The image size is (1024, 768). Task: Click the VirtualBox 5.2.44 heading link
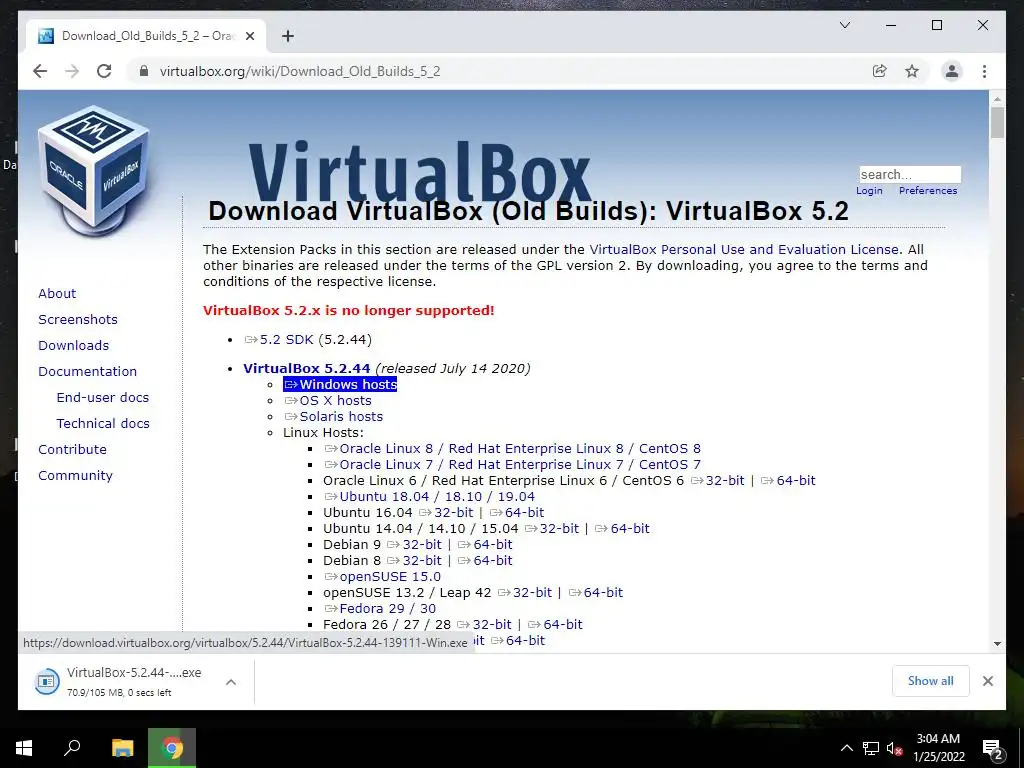click(306, 368)
